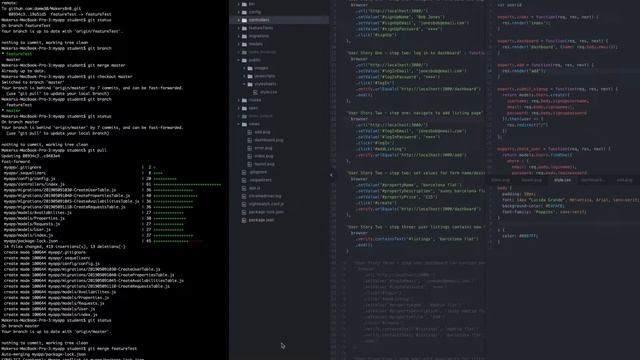Click the featureTests folder icon
The image size is (640, 360).
[244, 28]
